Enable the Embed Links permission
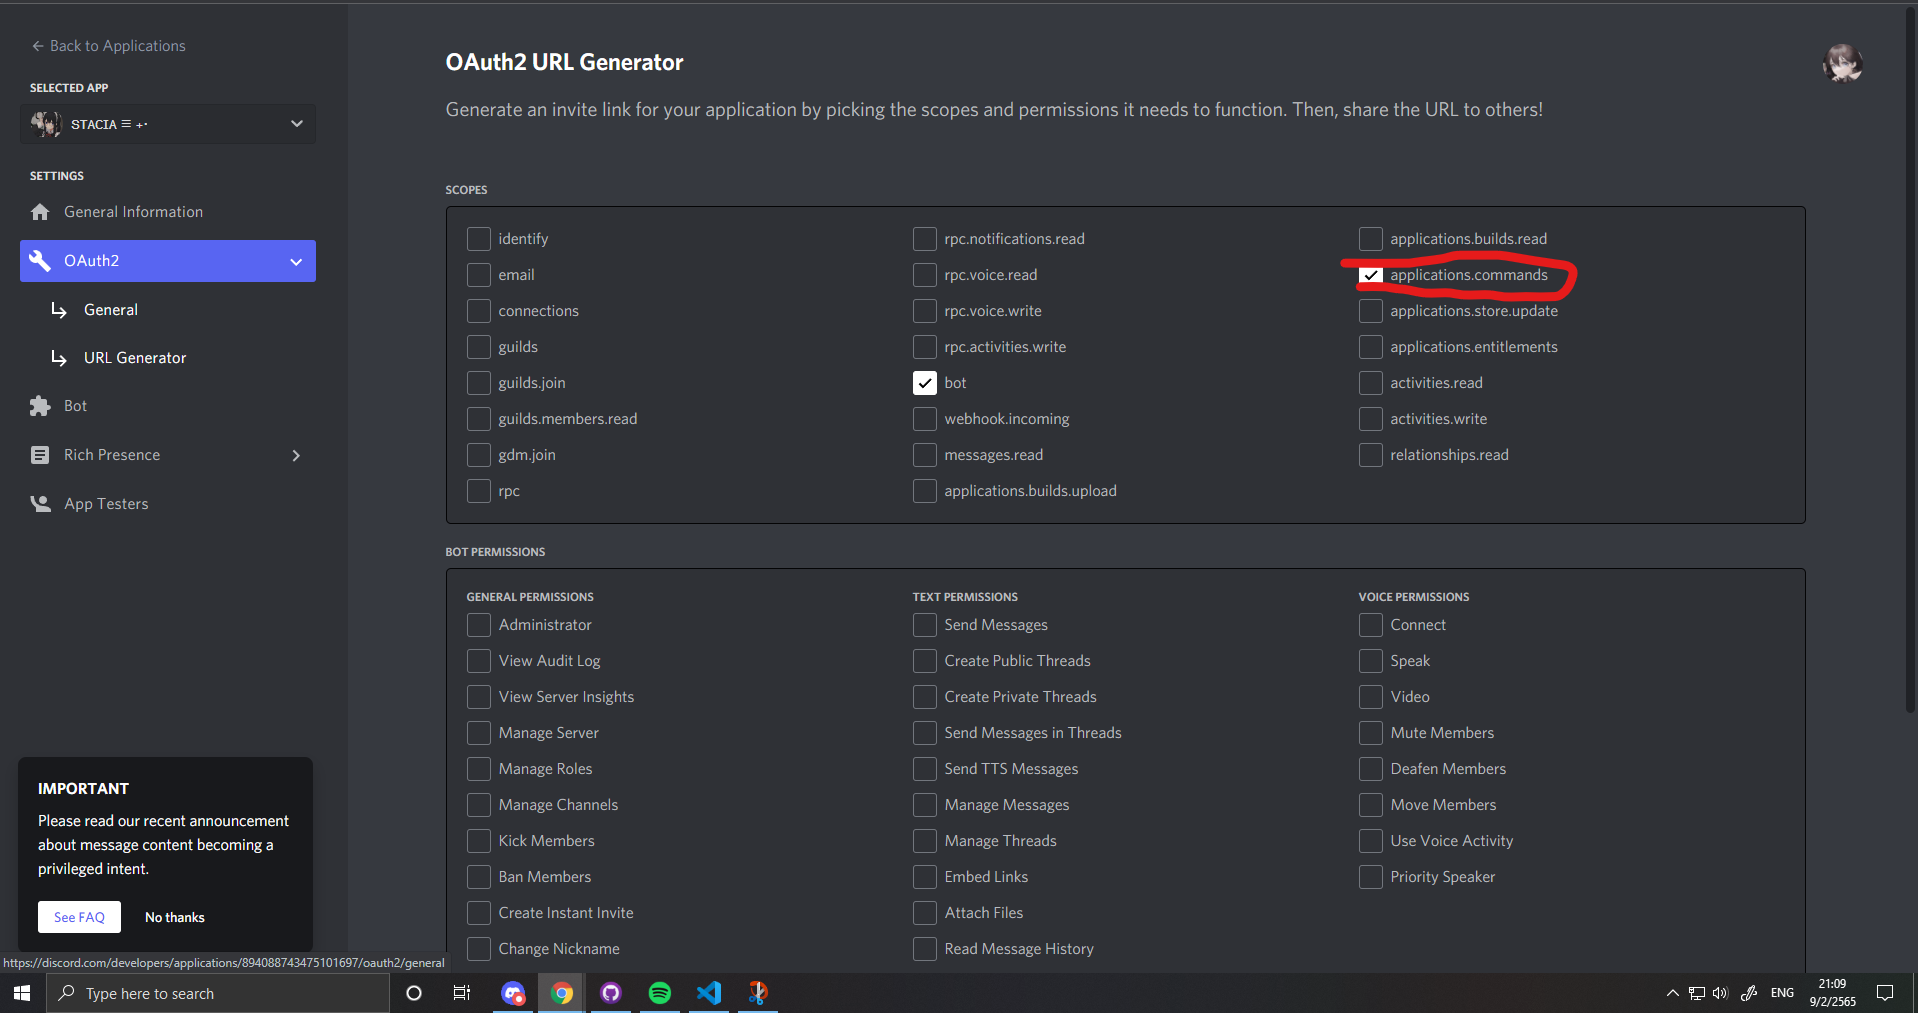 point(925,877)
